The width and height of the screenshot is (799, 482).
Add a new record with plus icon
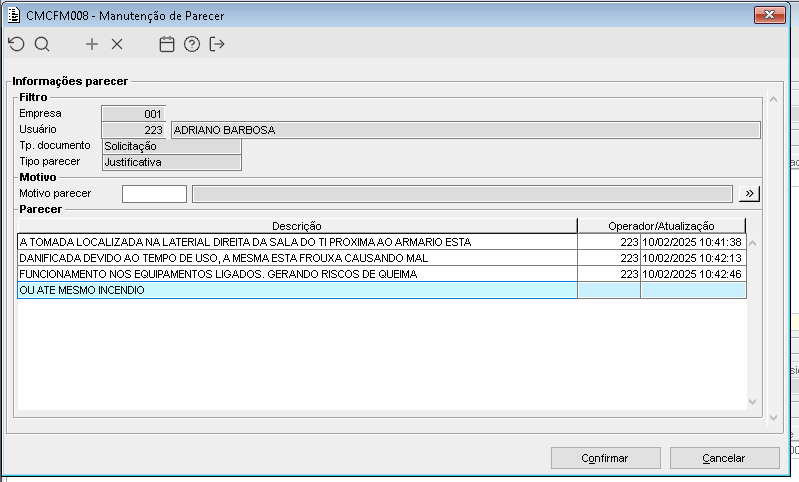coord(92,44)
